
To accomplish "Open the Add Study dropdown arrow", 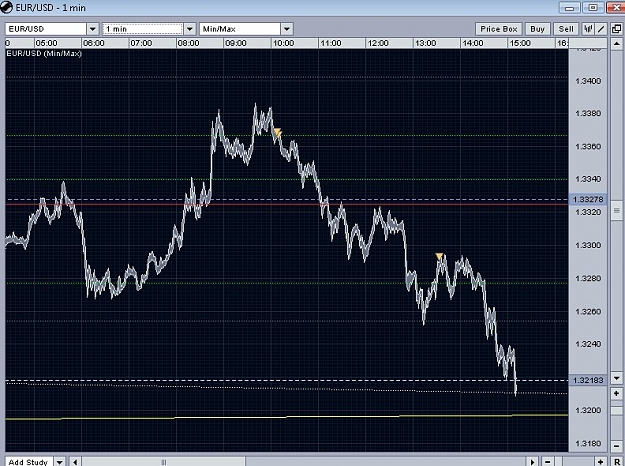I will (59, 462).
